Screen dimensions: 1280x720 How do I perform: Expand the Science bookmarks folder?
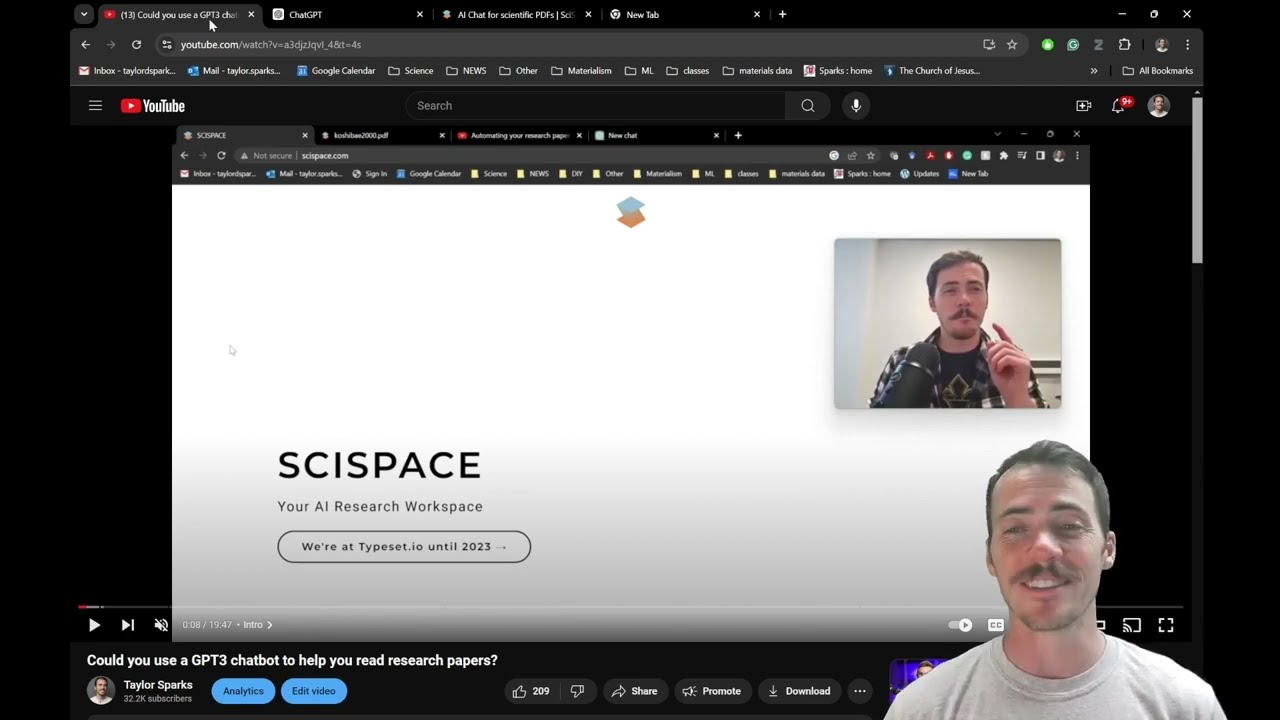411,71
